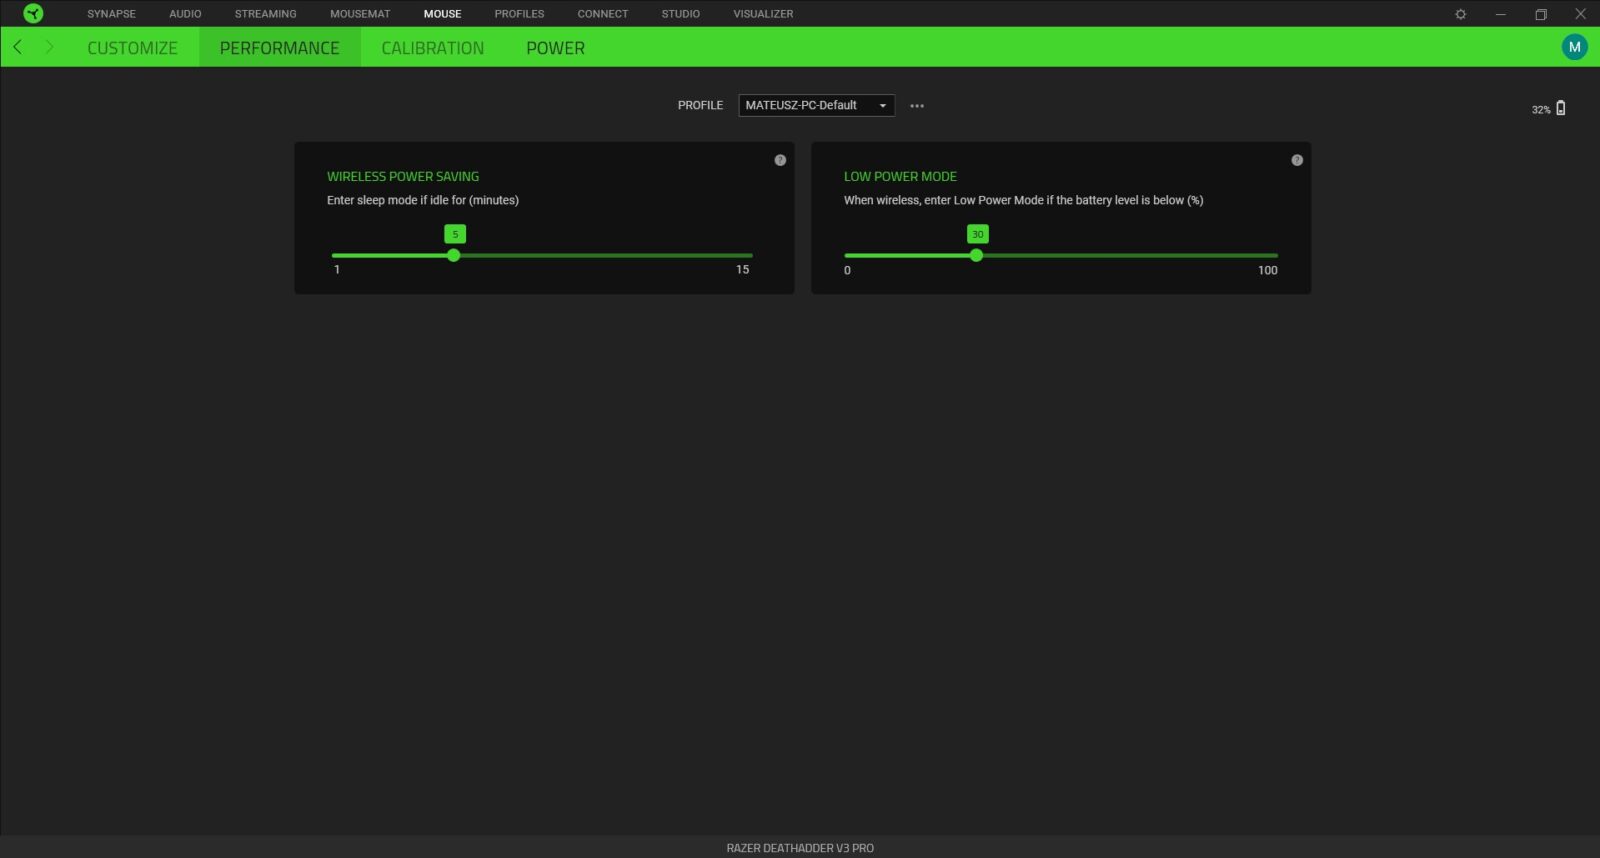Screen dimensions: 1600x858
Task: Open profile options three-dot menu
Action: click(917, 106)
